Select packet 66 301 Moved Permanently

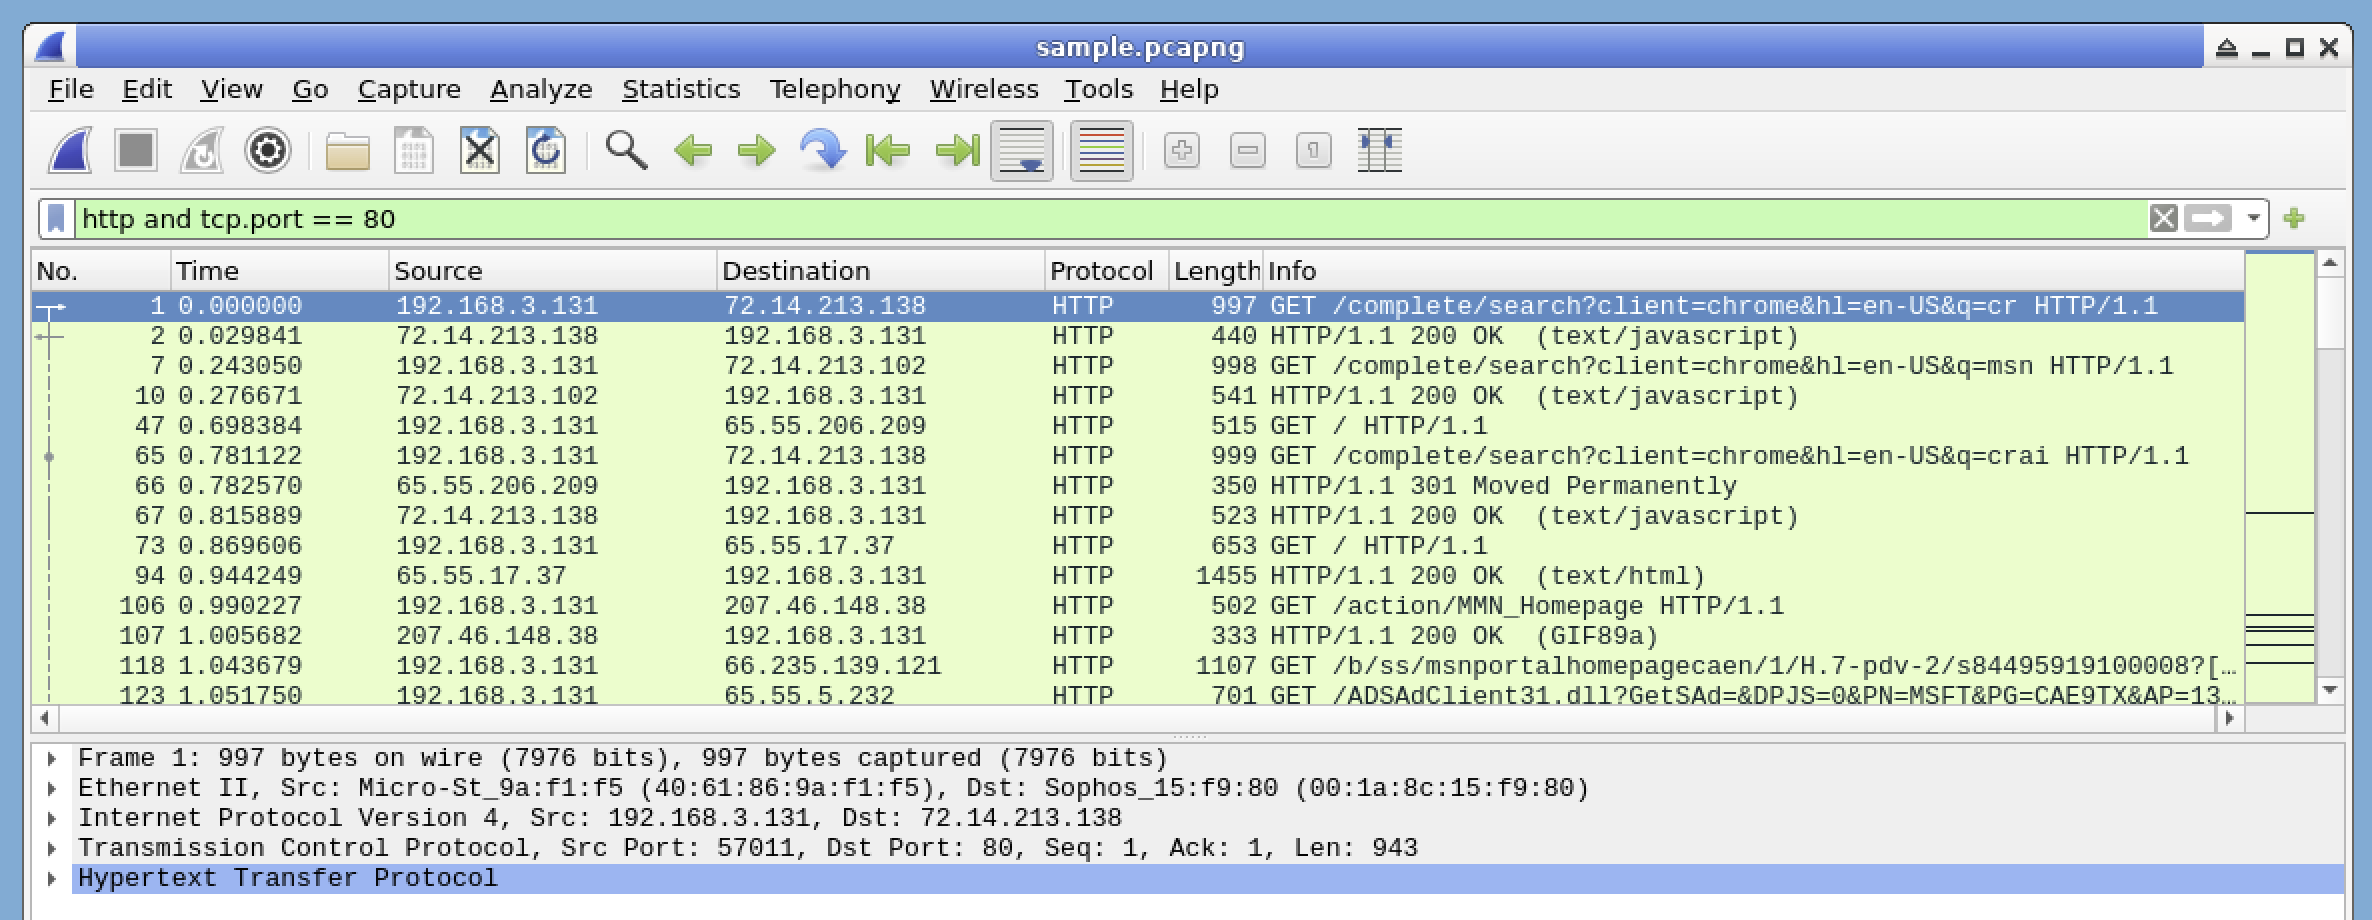1138,486
